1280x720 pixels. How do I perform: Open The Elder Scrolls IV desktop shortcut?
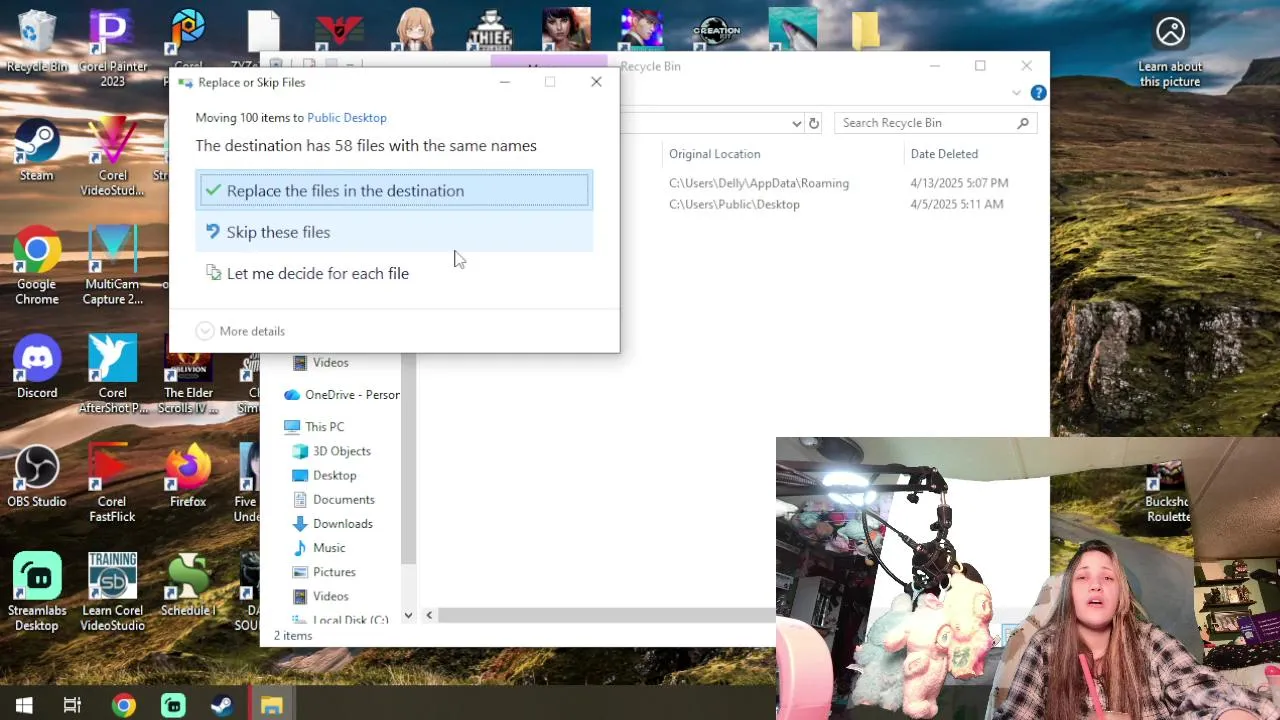188,374
